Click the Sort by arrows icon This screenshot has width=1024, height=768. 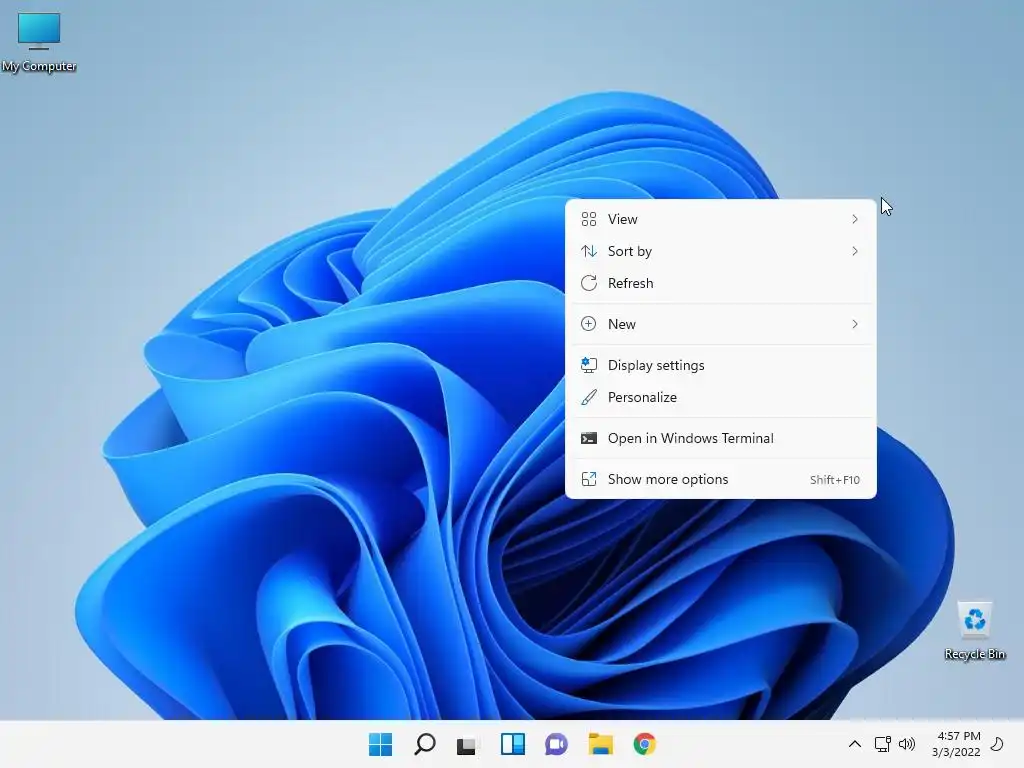(x=588, y=251)
